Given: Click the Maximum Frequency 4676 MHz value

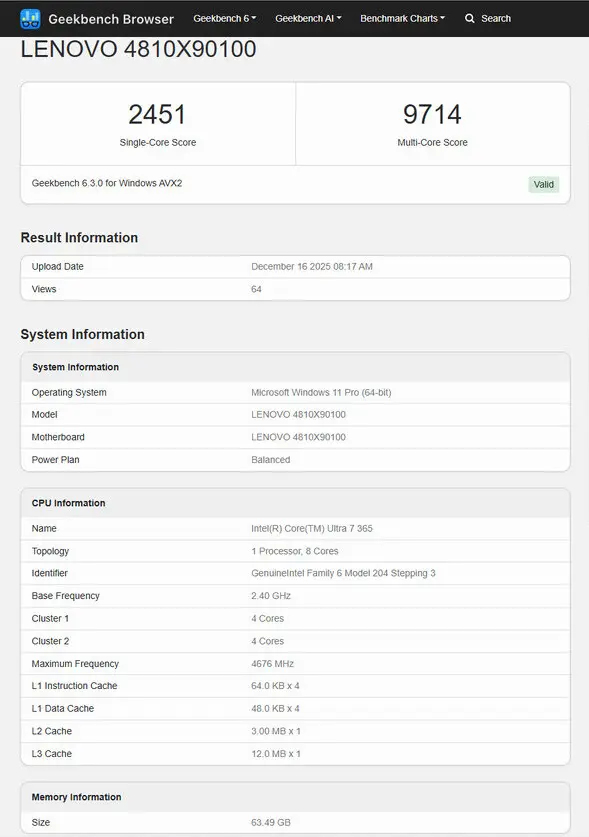Looking at the screenshot, I should coord(272,664).
